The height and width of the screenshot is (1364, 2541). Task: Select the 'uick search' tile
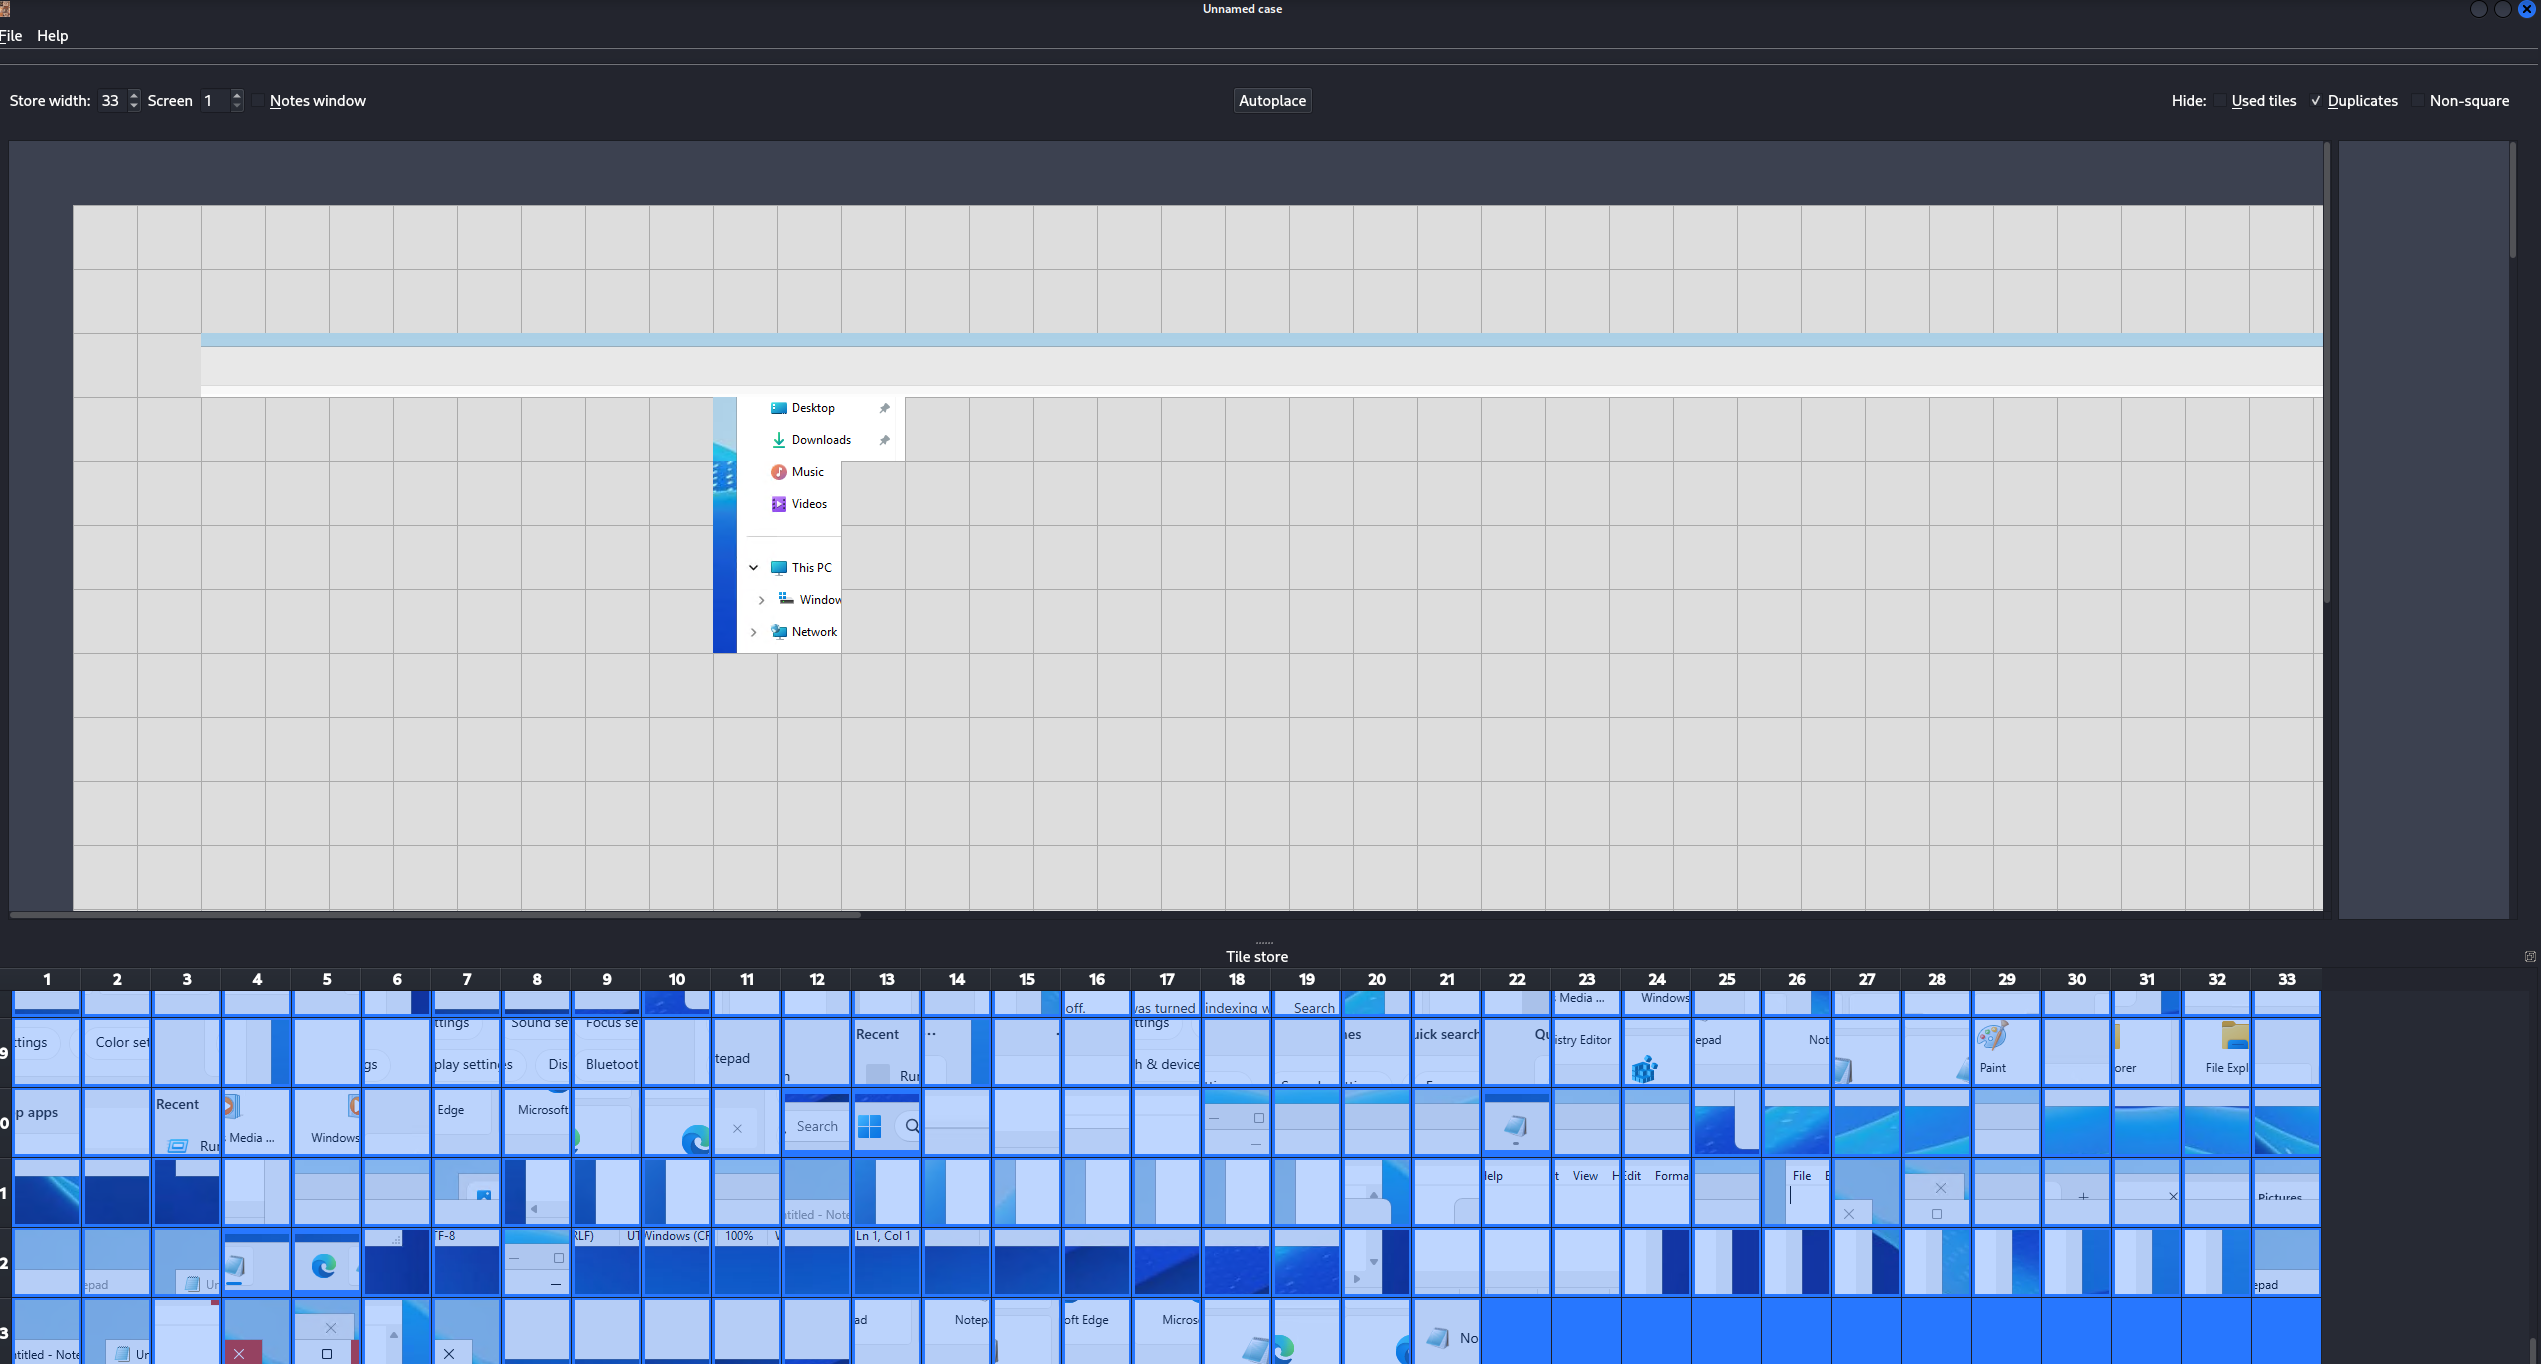pos(1447,1052)
